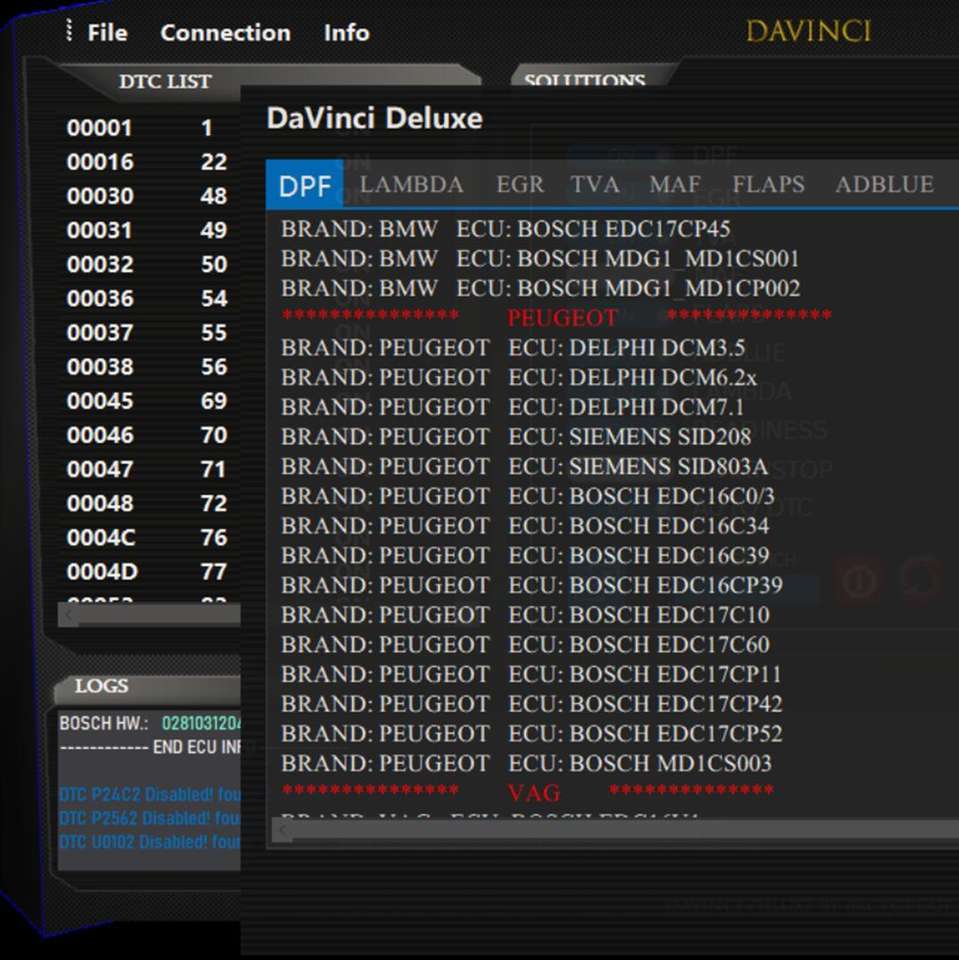The height and width of the screenshot is (960, 959).
Task: Select DTC row 00036
Action: pos(147,298)
